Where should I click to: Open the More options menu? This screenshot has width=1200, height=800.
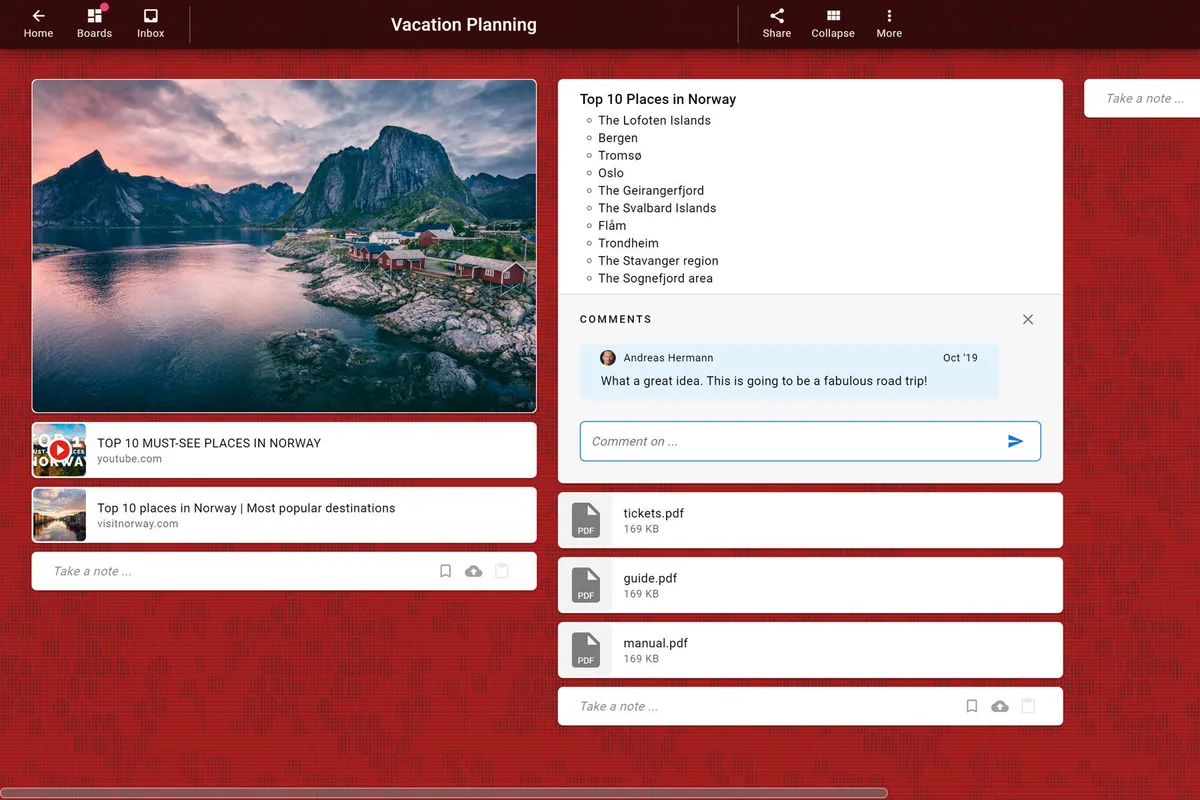pyautogui.click(x=888, y=23)
